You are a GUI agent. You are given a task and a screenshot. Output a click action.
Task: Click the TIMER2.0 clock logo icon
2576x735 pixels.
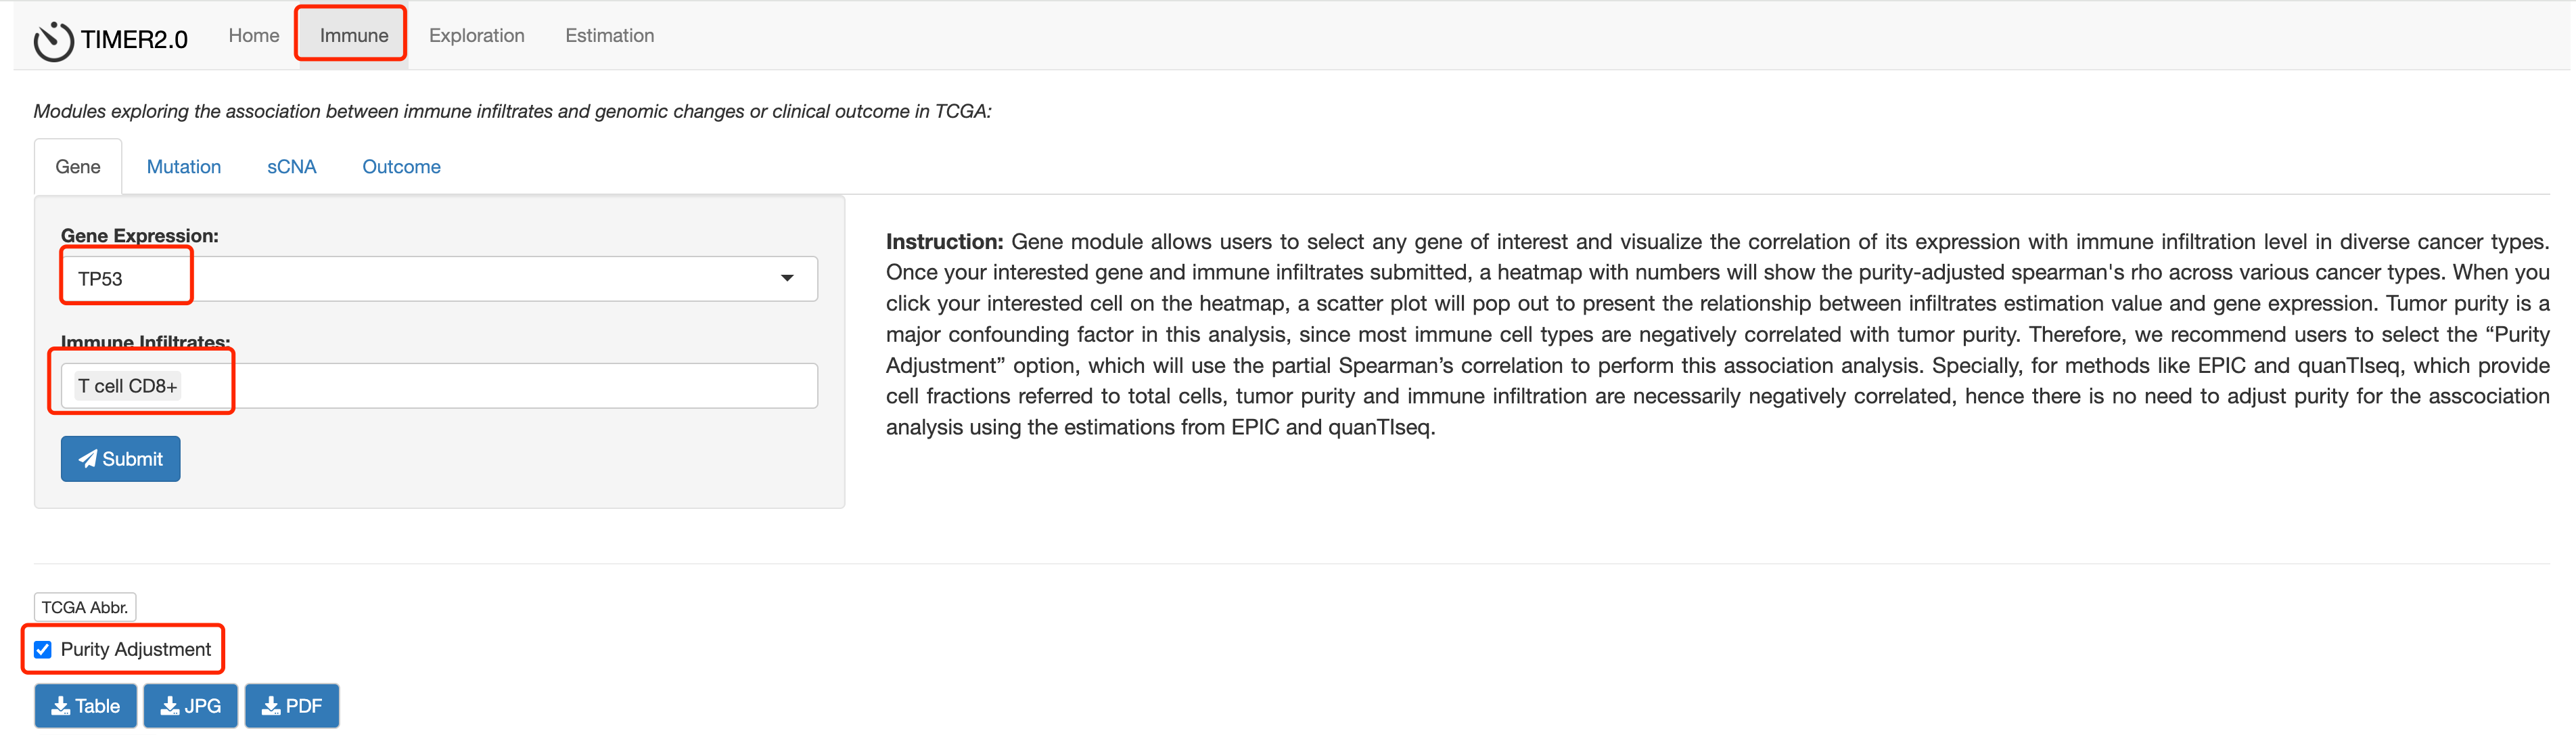53,40
